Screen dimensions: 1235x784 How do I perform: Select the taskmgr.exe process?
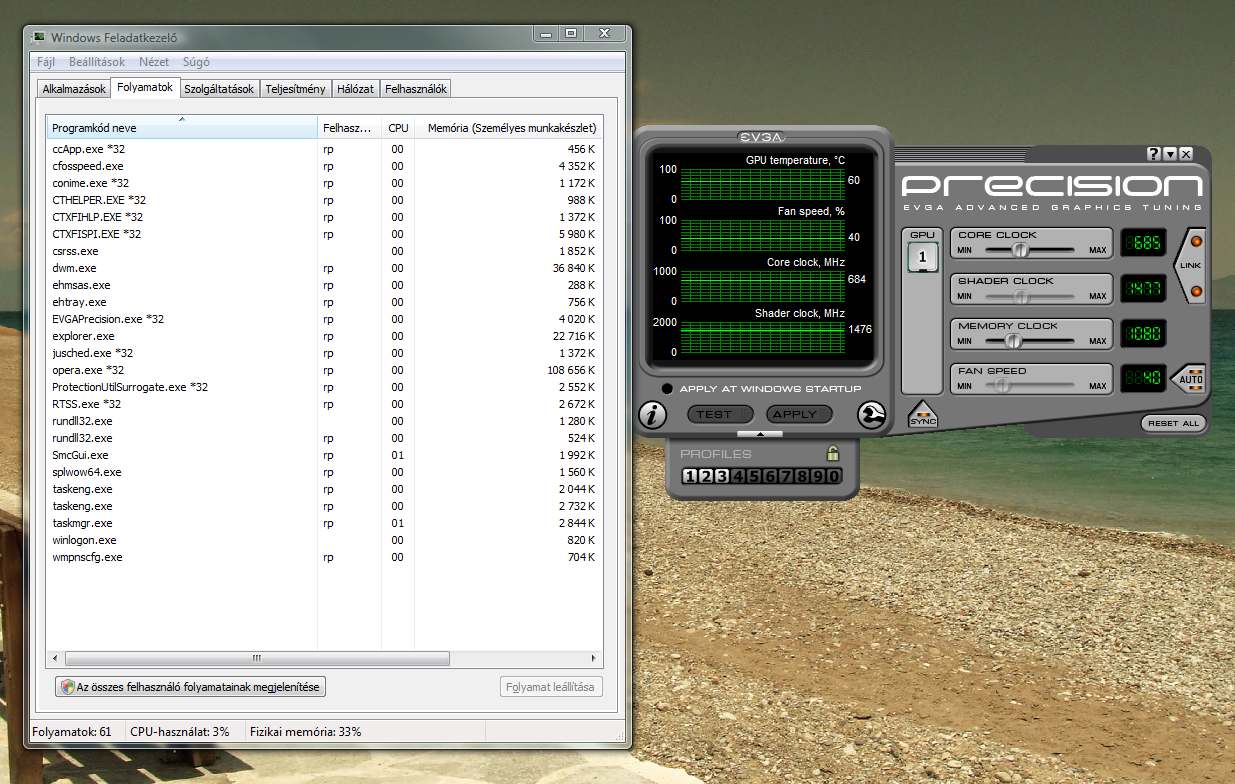tap(325, 523)
